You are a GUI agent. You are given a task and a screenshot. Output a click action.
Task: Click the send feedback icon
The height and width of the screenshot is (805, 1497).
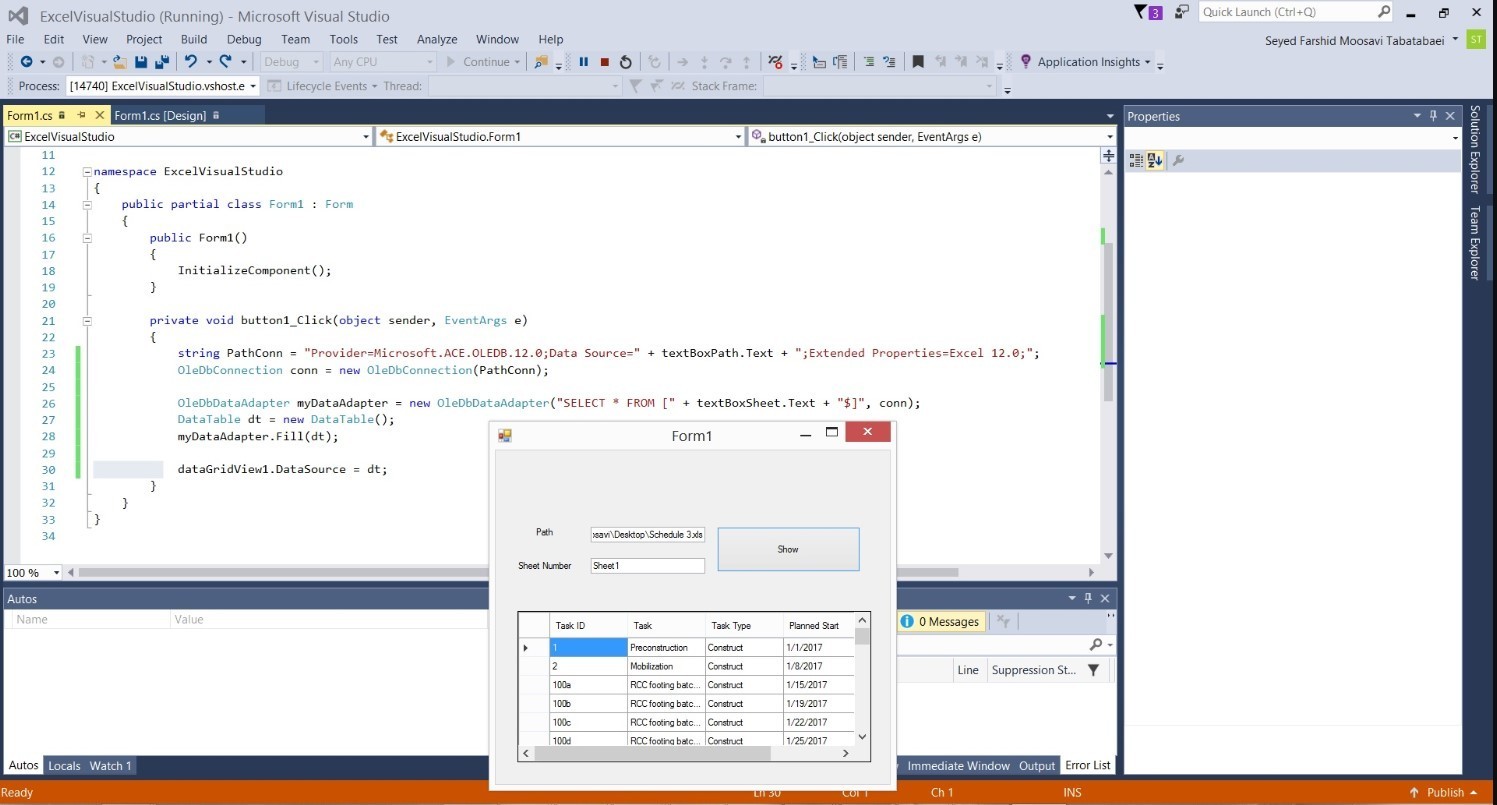tap(1182, 13)
